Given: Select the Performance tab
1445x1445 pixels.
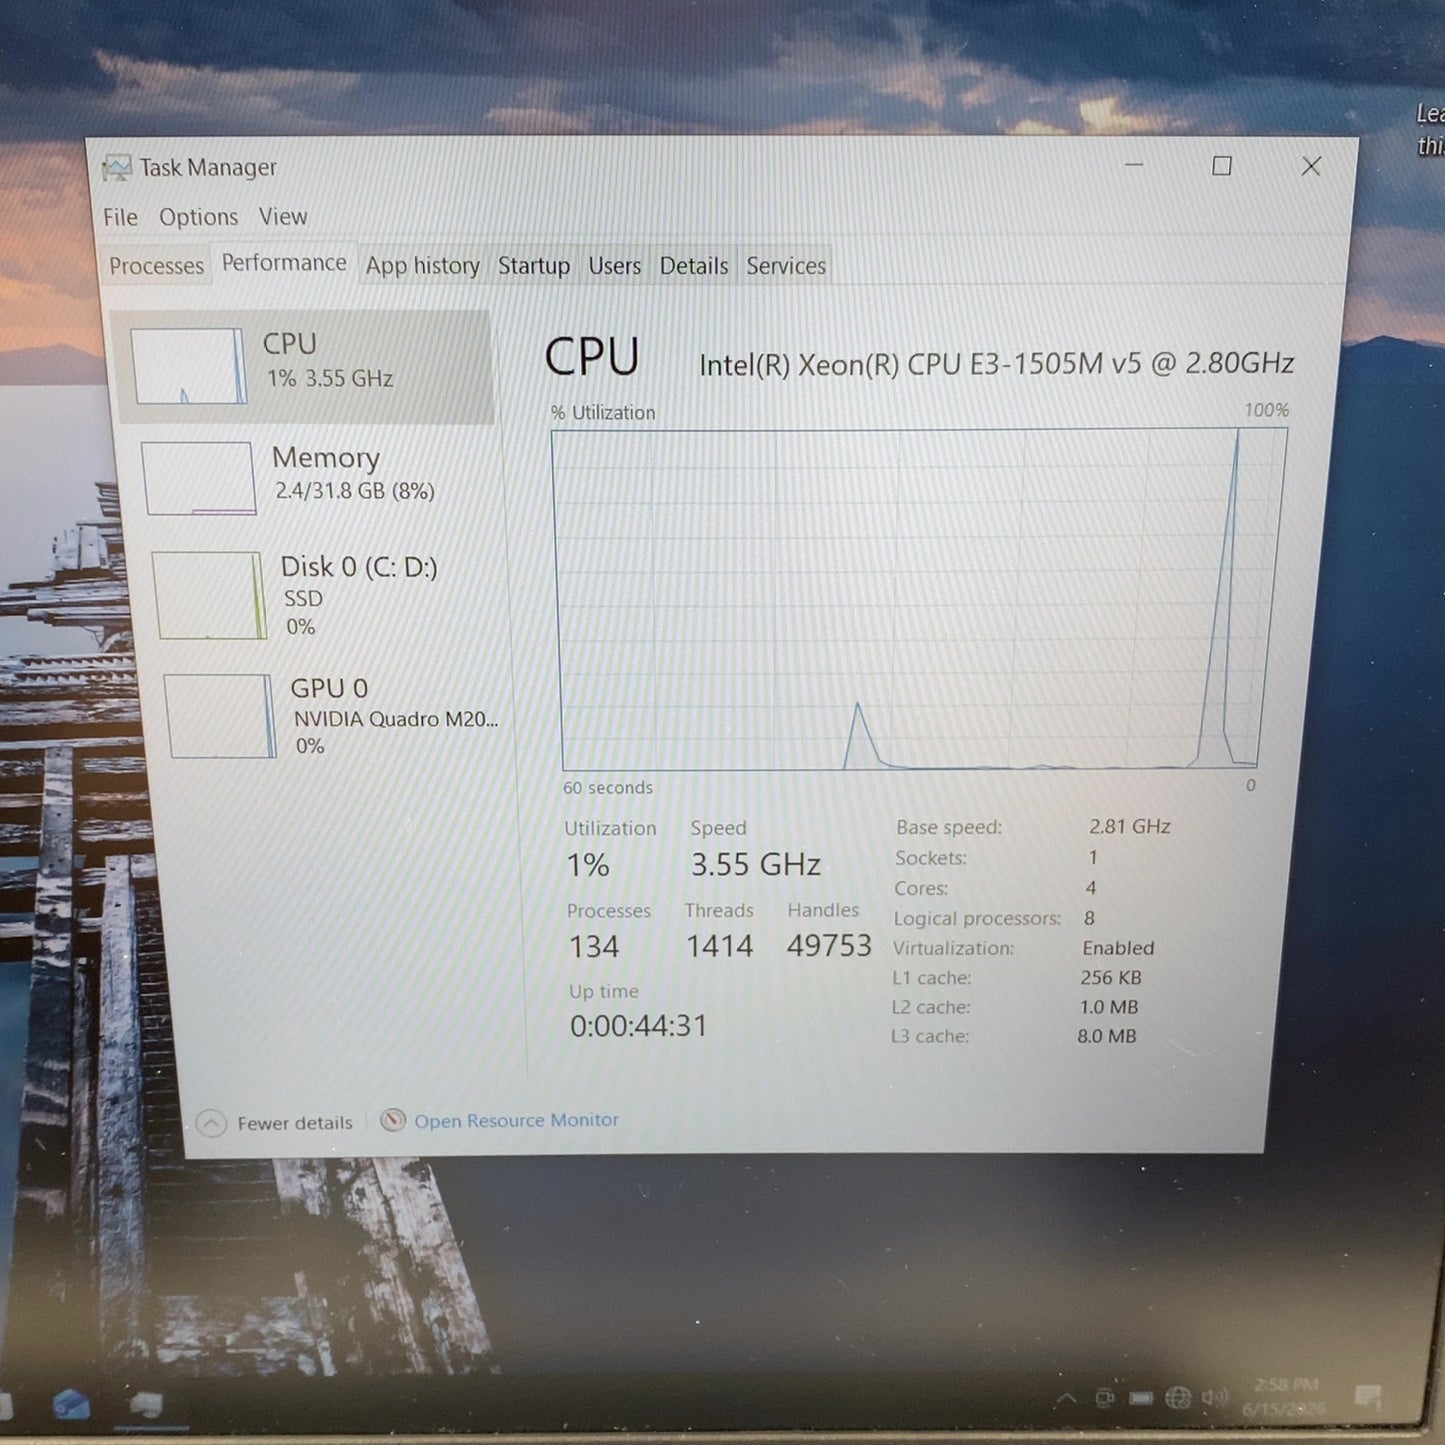Looking at the screenshot, I should click(284, 263).
